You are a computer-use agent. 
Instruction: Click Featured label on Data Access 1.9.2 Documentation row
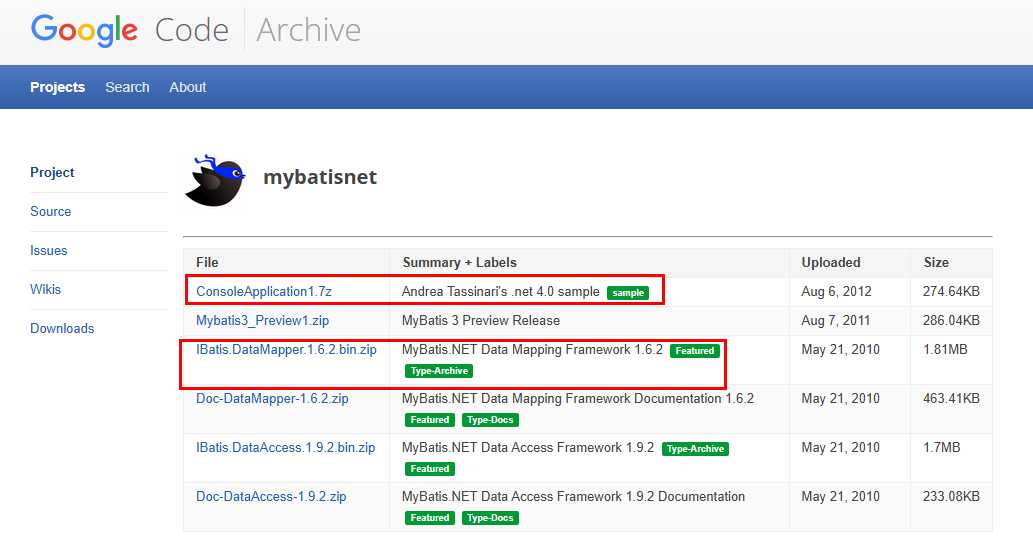(430, 518)
